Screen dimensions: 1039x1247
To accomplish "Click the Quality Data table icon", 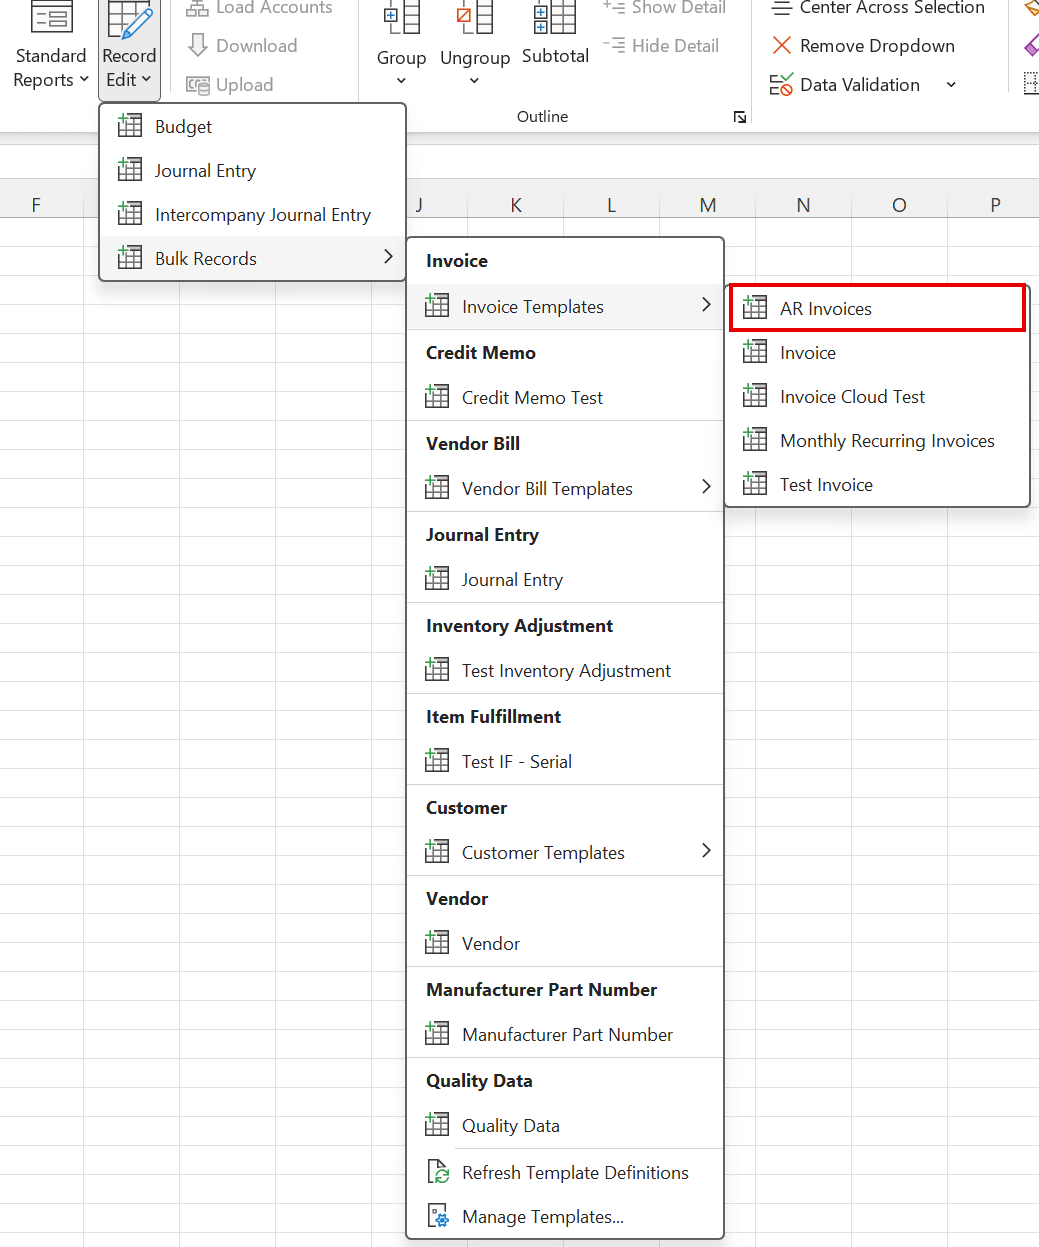I will 437,1124.
